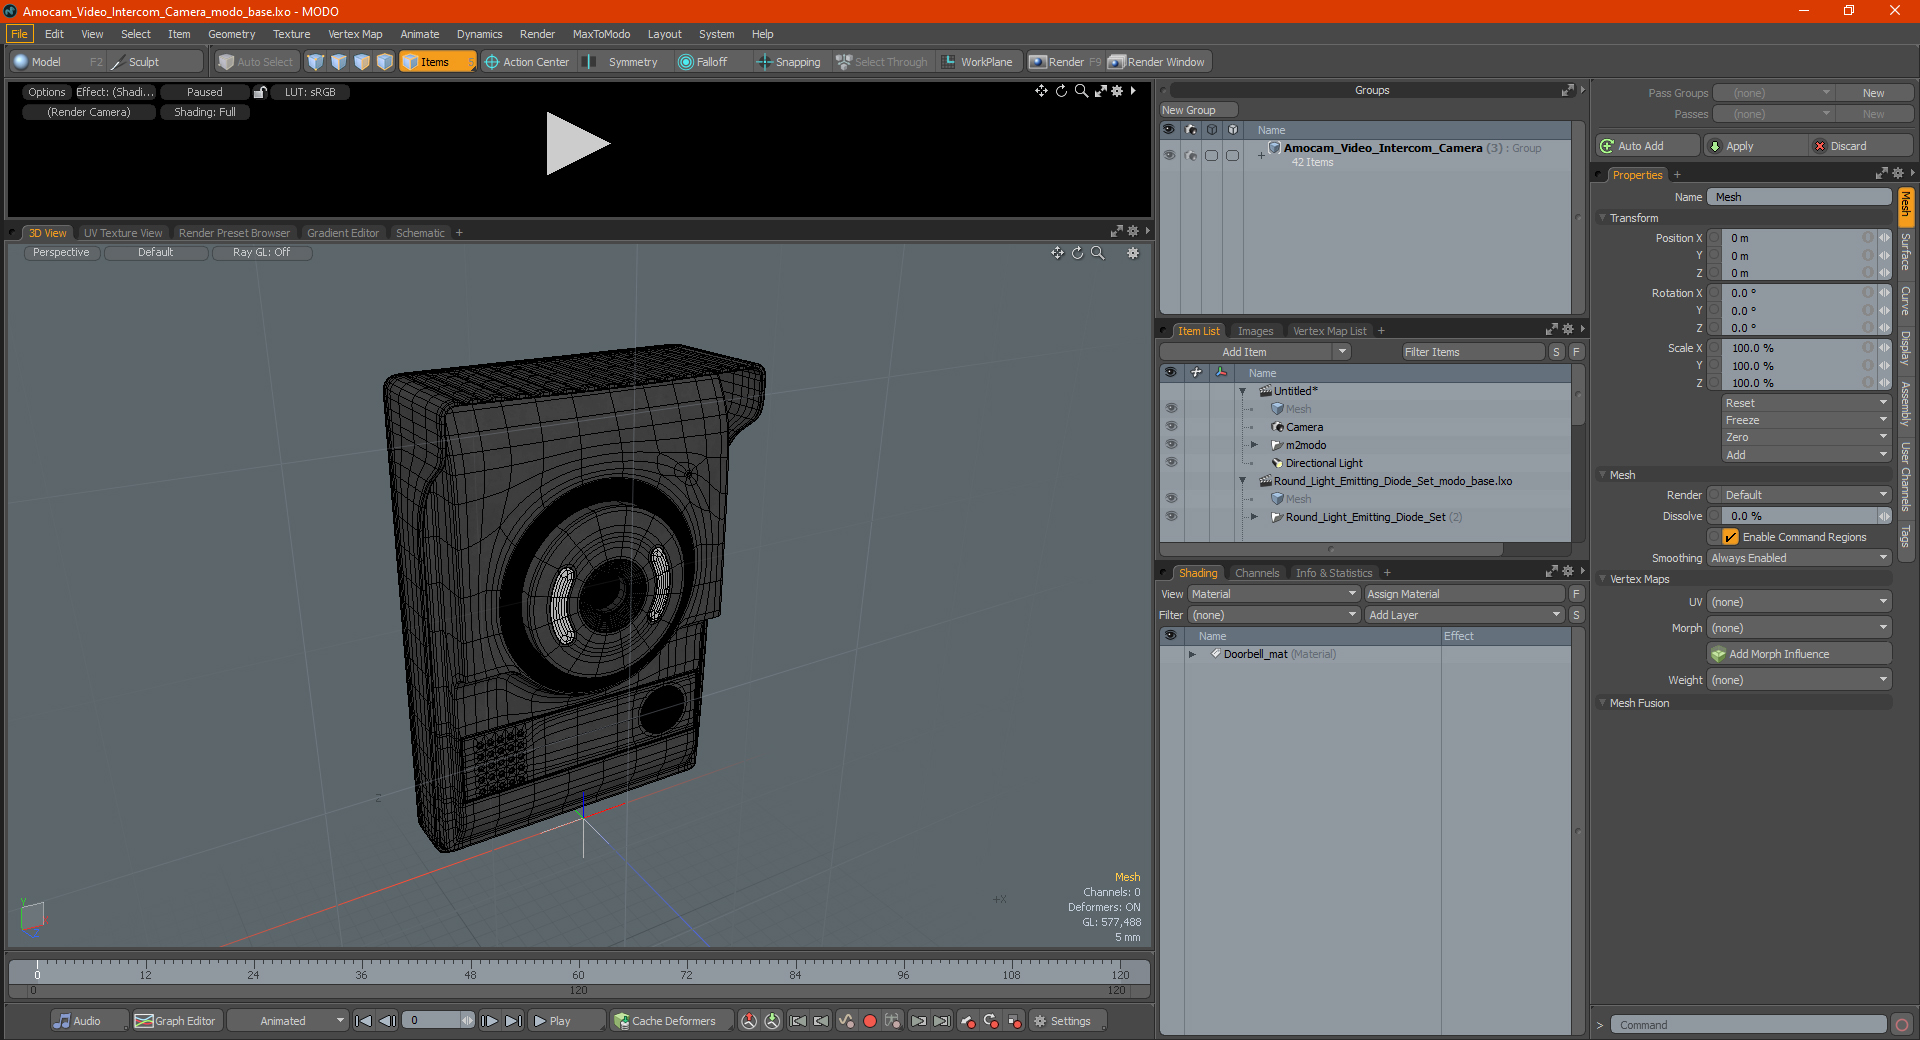Click Auto Add button

click(1647, 146)
